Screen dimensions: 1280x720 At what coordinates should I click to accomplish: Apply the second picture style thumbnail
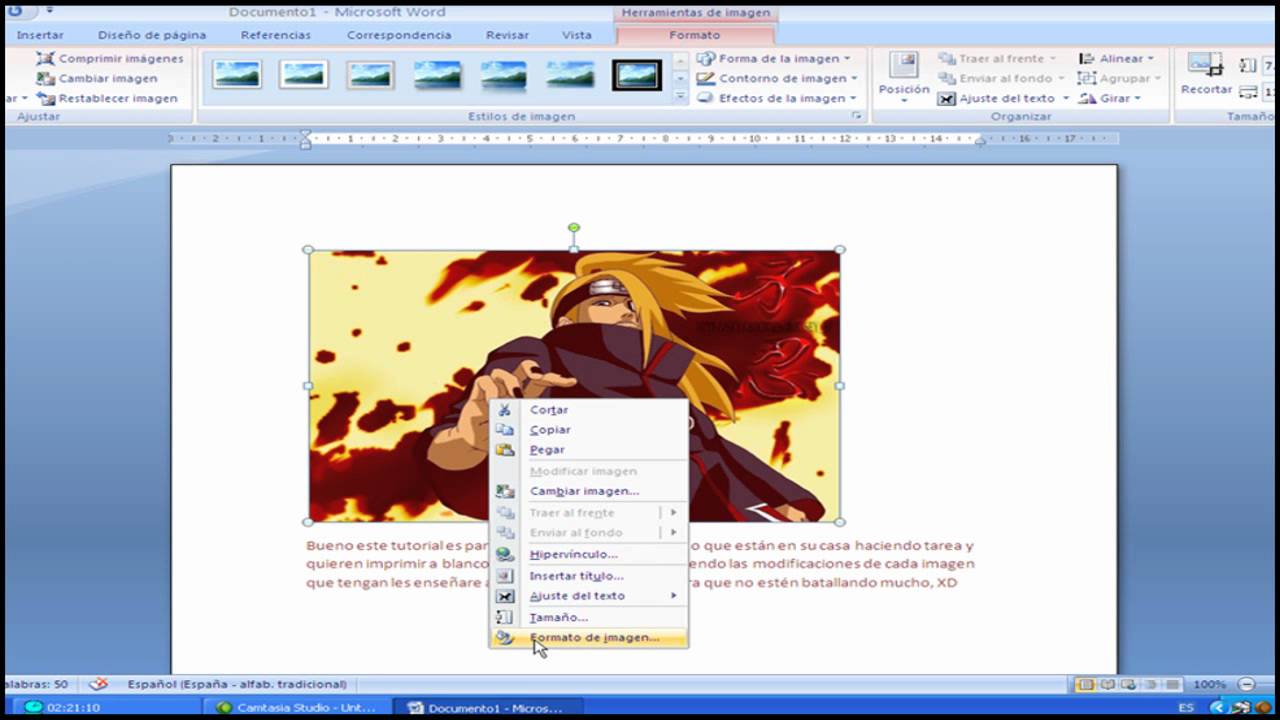(303, 74)
